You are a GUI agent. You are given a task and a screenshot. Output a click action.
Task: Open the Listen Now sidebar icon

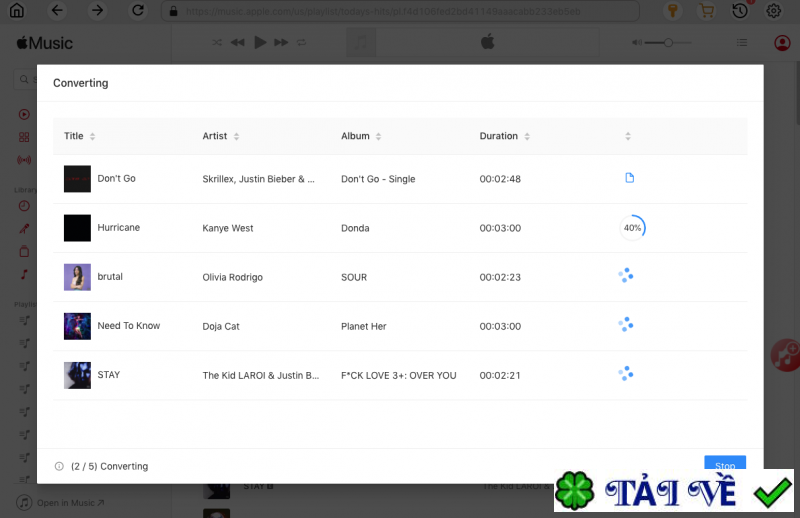[x=24, y=114]
